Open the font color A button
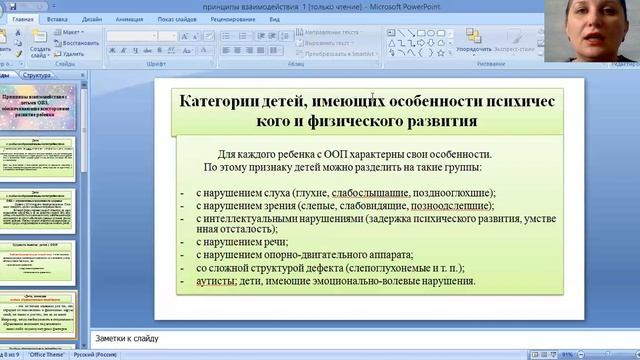The height and width of the screenshot is (360, 640). (x=204, y=51)
